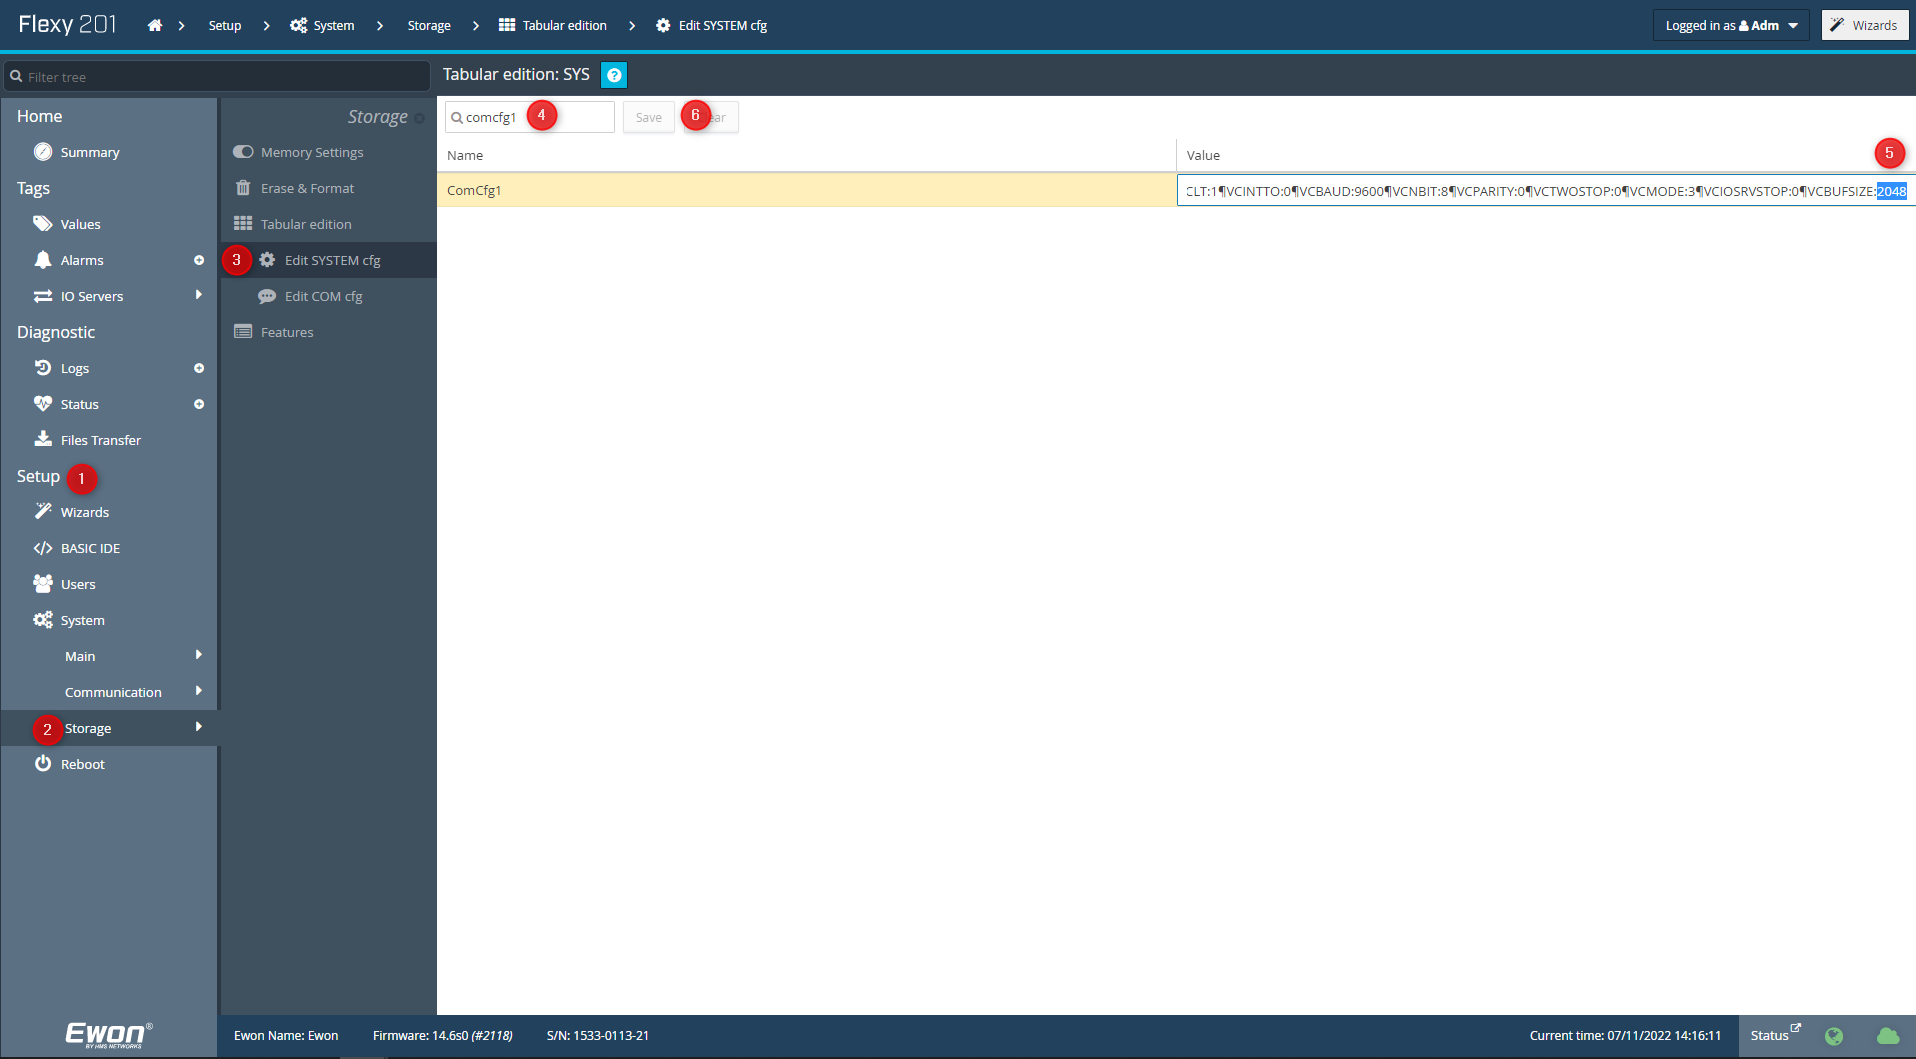Open the Status link in footer
This screenshot has width=1916, height=1059.
(1775, 1035)
